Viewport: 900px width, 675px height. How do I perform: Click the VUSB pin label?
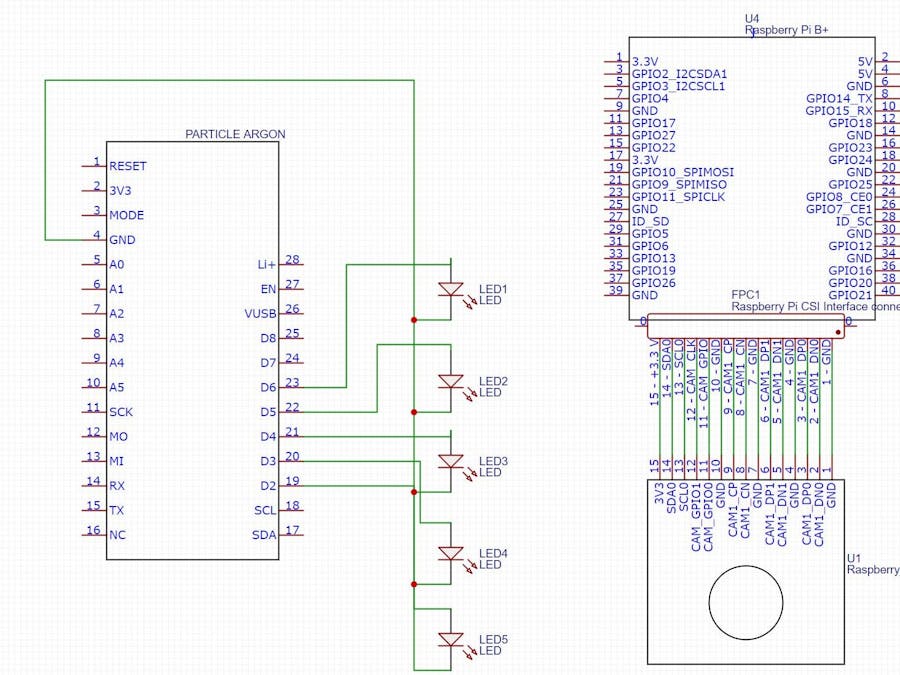coord(261,314)
